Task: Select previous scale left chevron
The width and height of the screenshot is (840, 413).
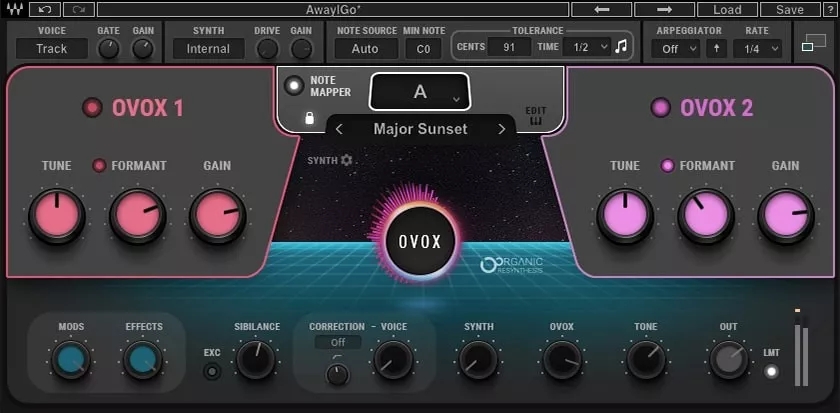Action: (x=339, y=129)
